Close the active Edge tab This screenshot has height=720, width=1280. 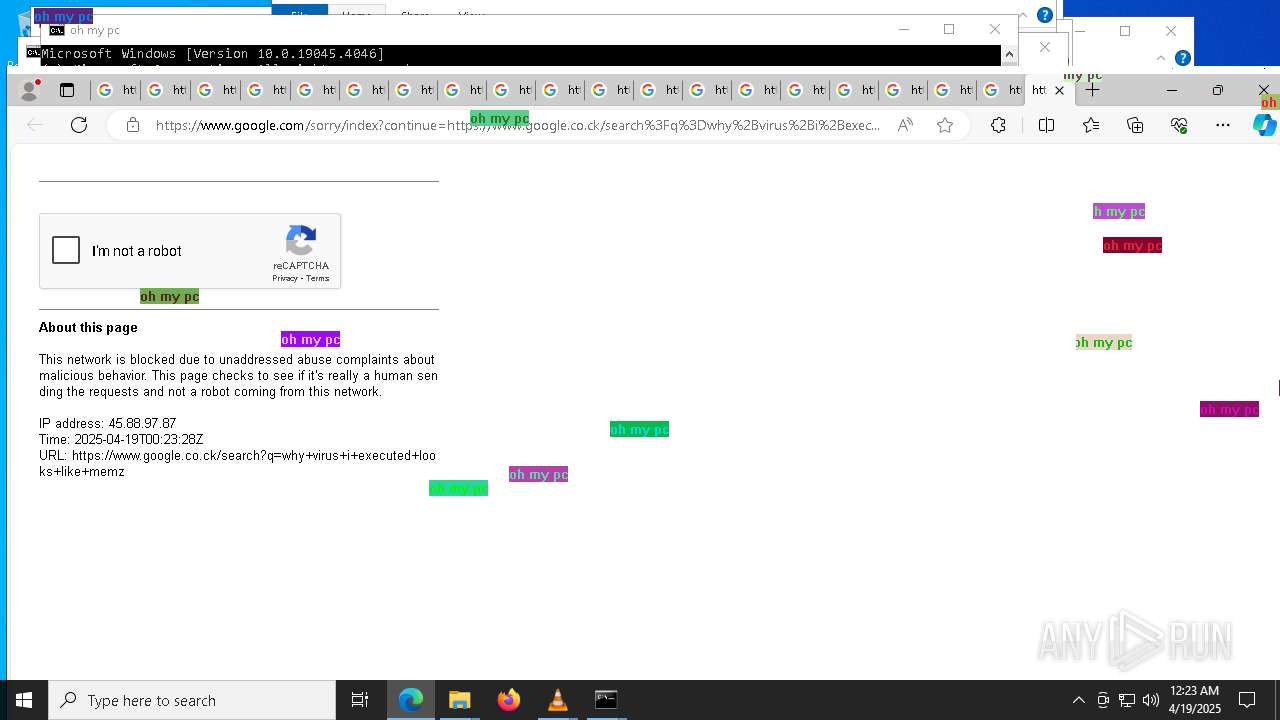tap(1060, 90)
